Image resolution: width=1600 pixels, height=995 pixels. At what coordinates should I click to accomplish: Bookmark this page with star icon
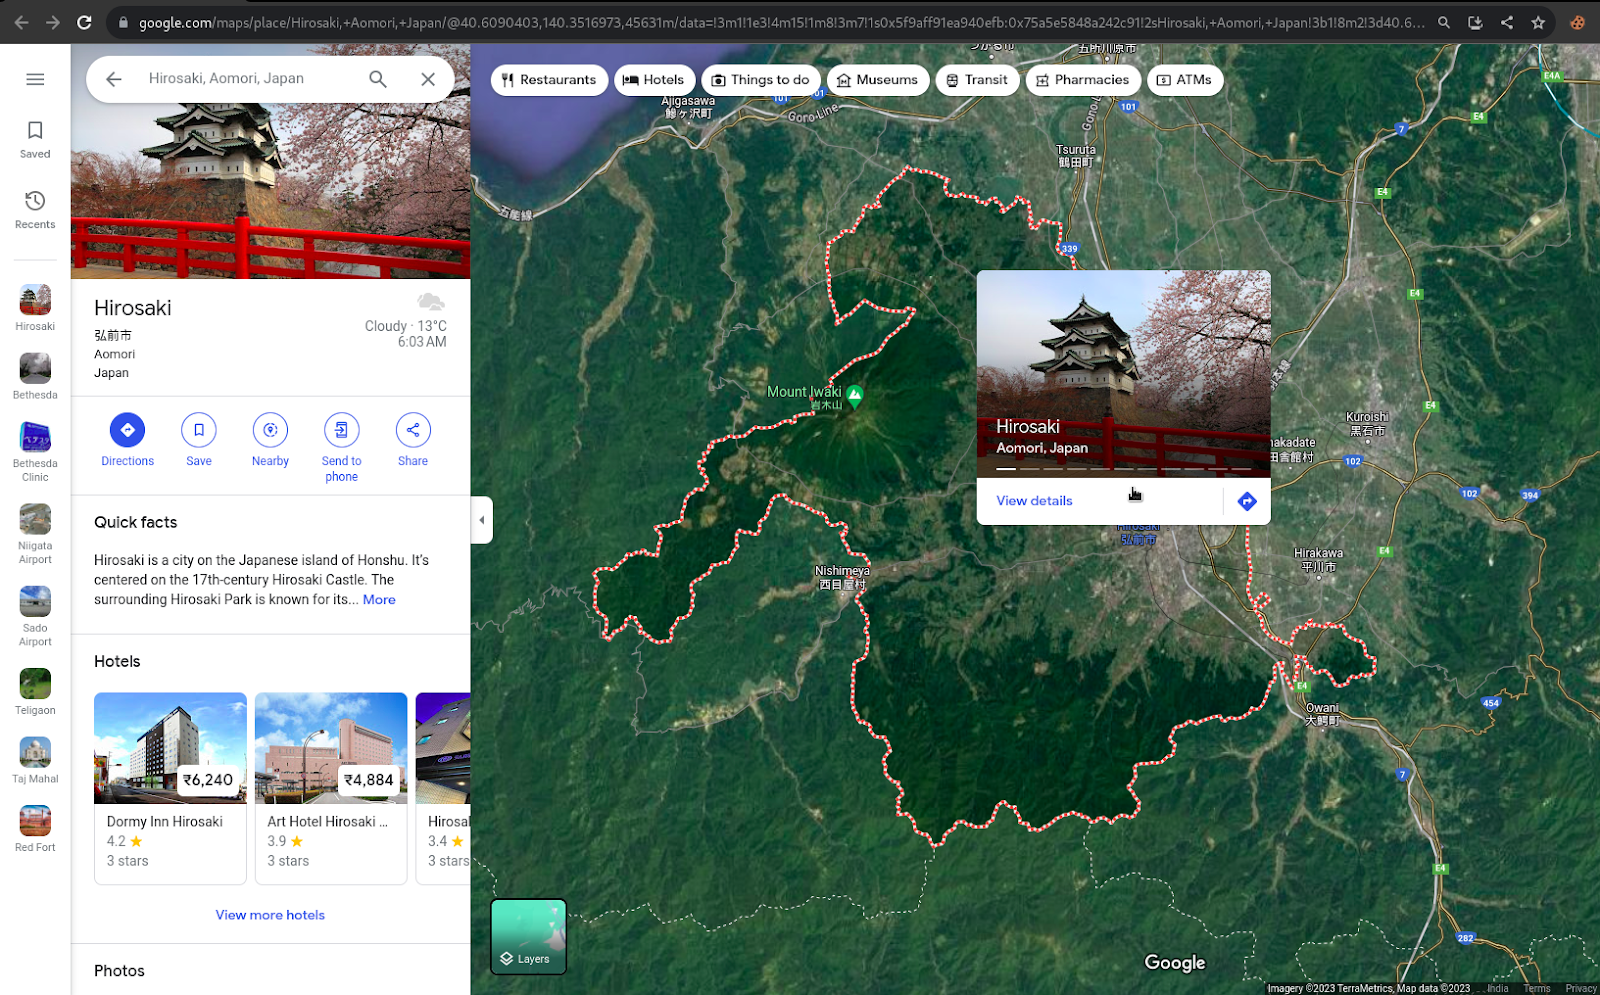(1538, 22)
